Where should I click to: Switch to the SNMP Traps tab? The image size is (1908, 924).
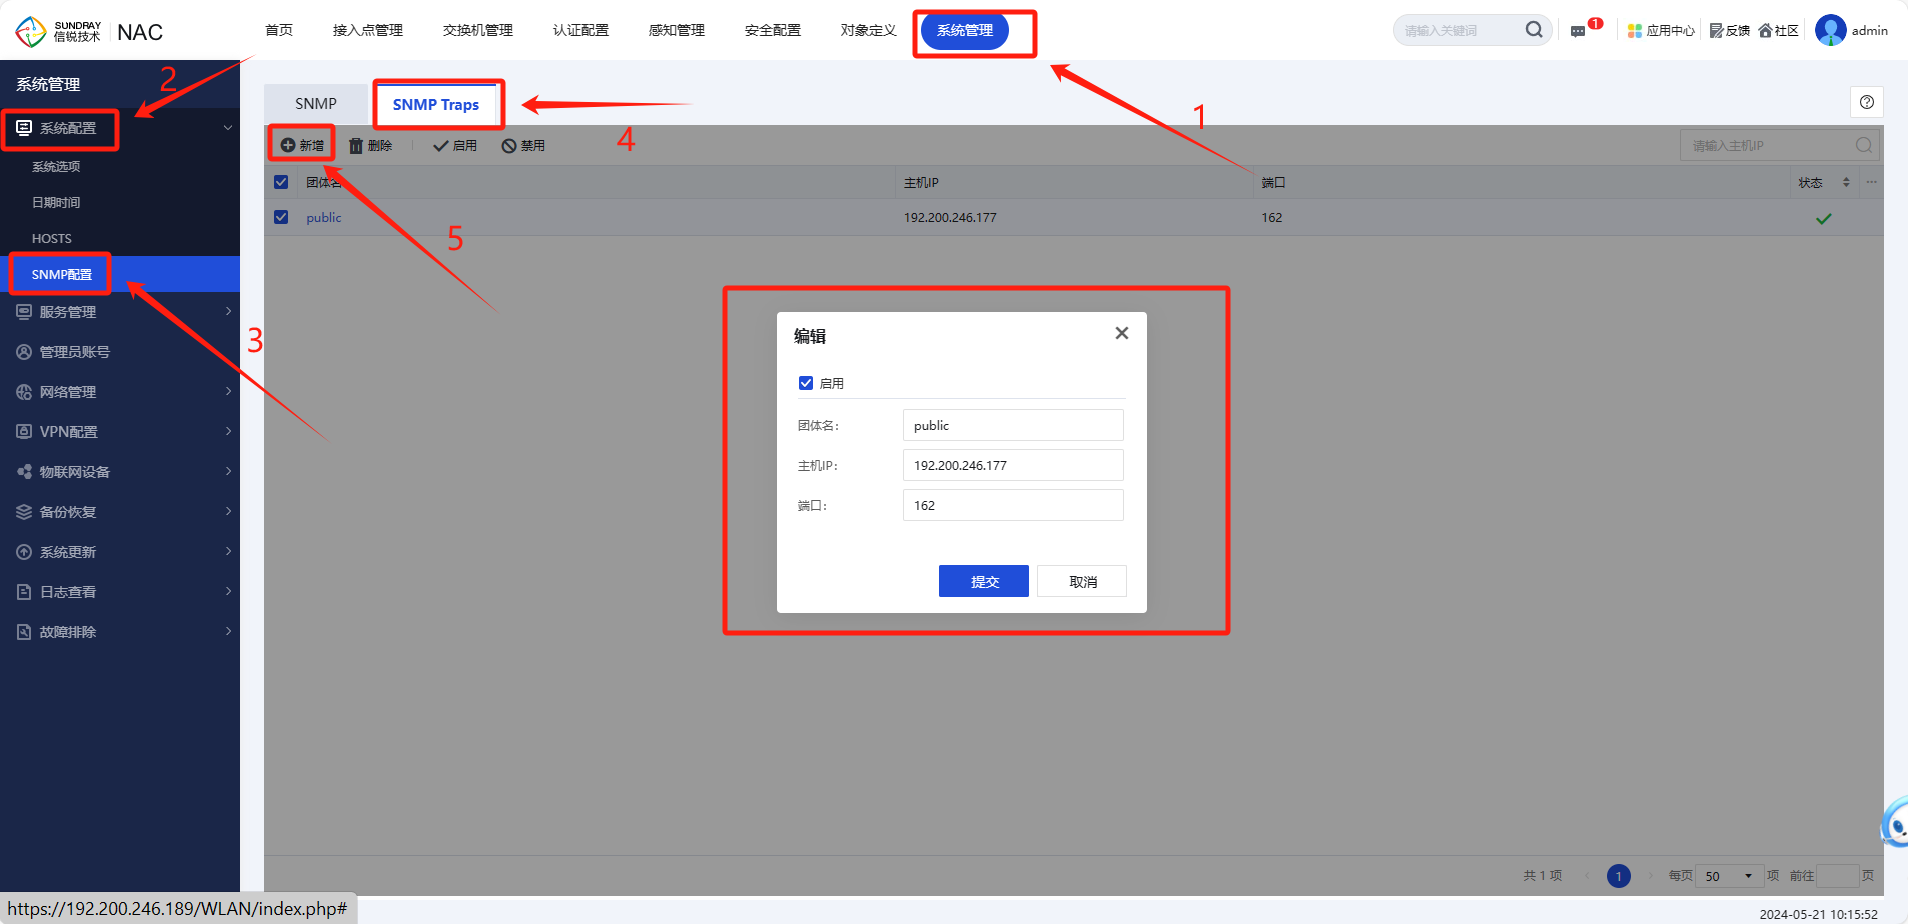(436, 104)
